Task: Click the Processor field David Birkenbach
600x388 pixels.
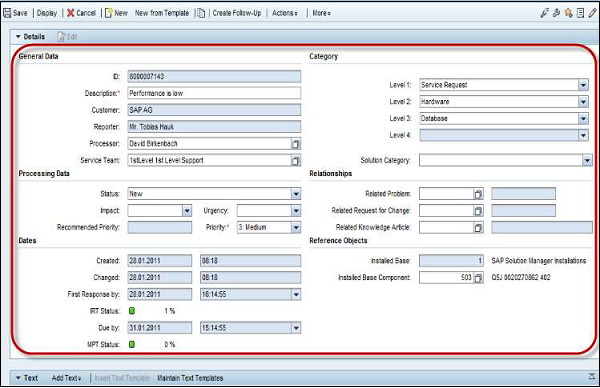Action: click(x=209, y=144)
